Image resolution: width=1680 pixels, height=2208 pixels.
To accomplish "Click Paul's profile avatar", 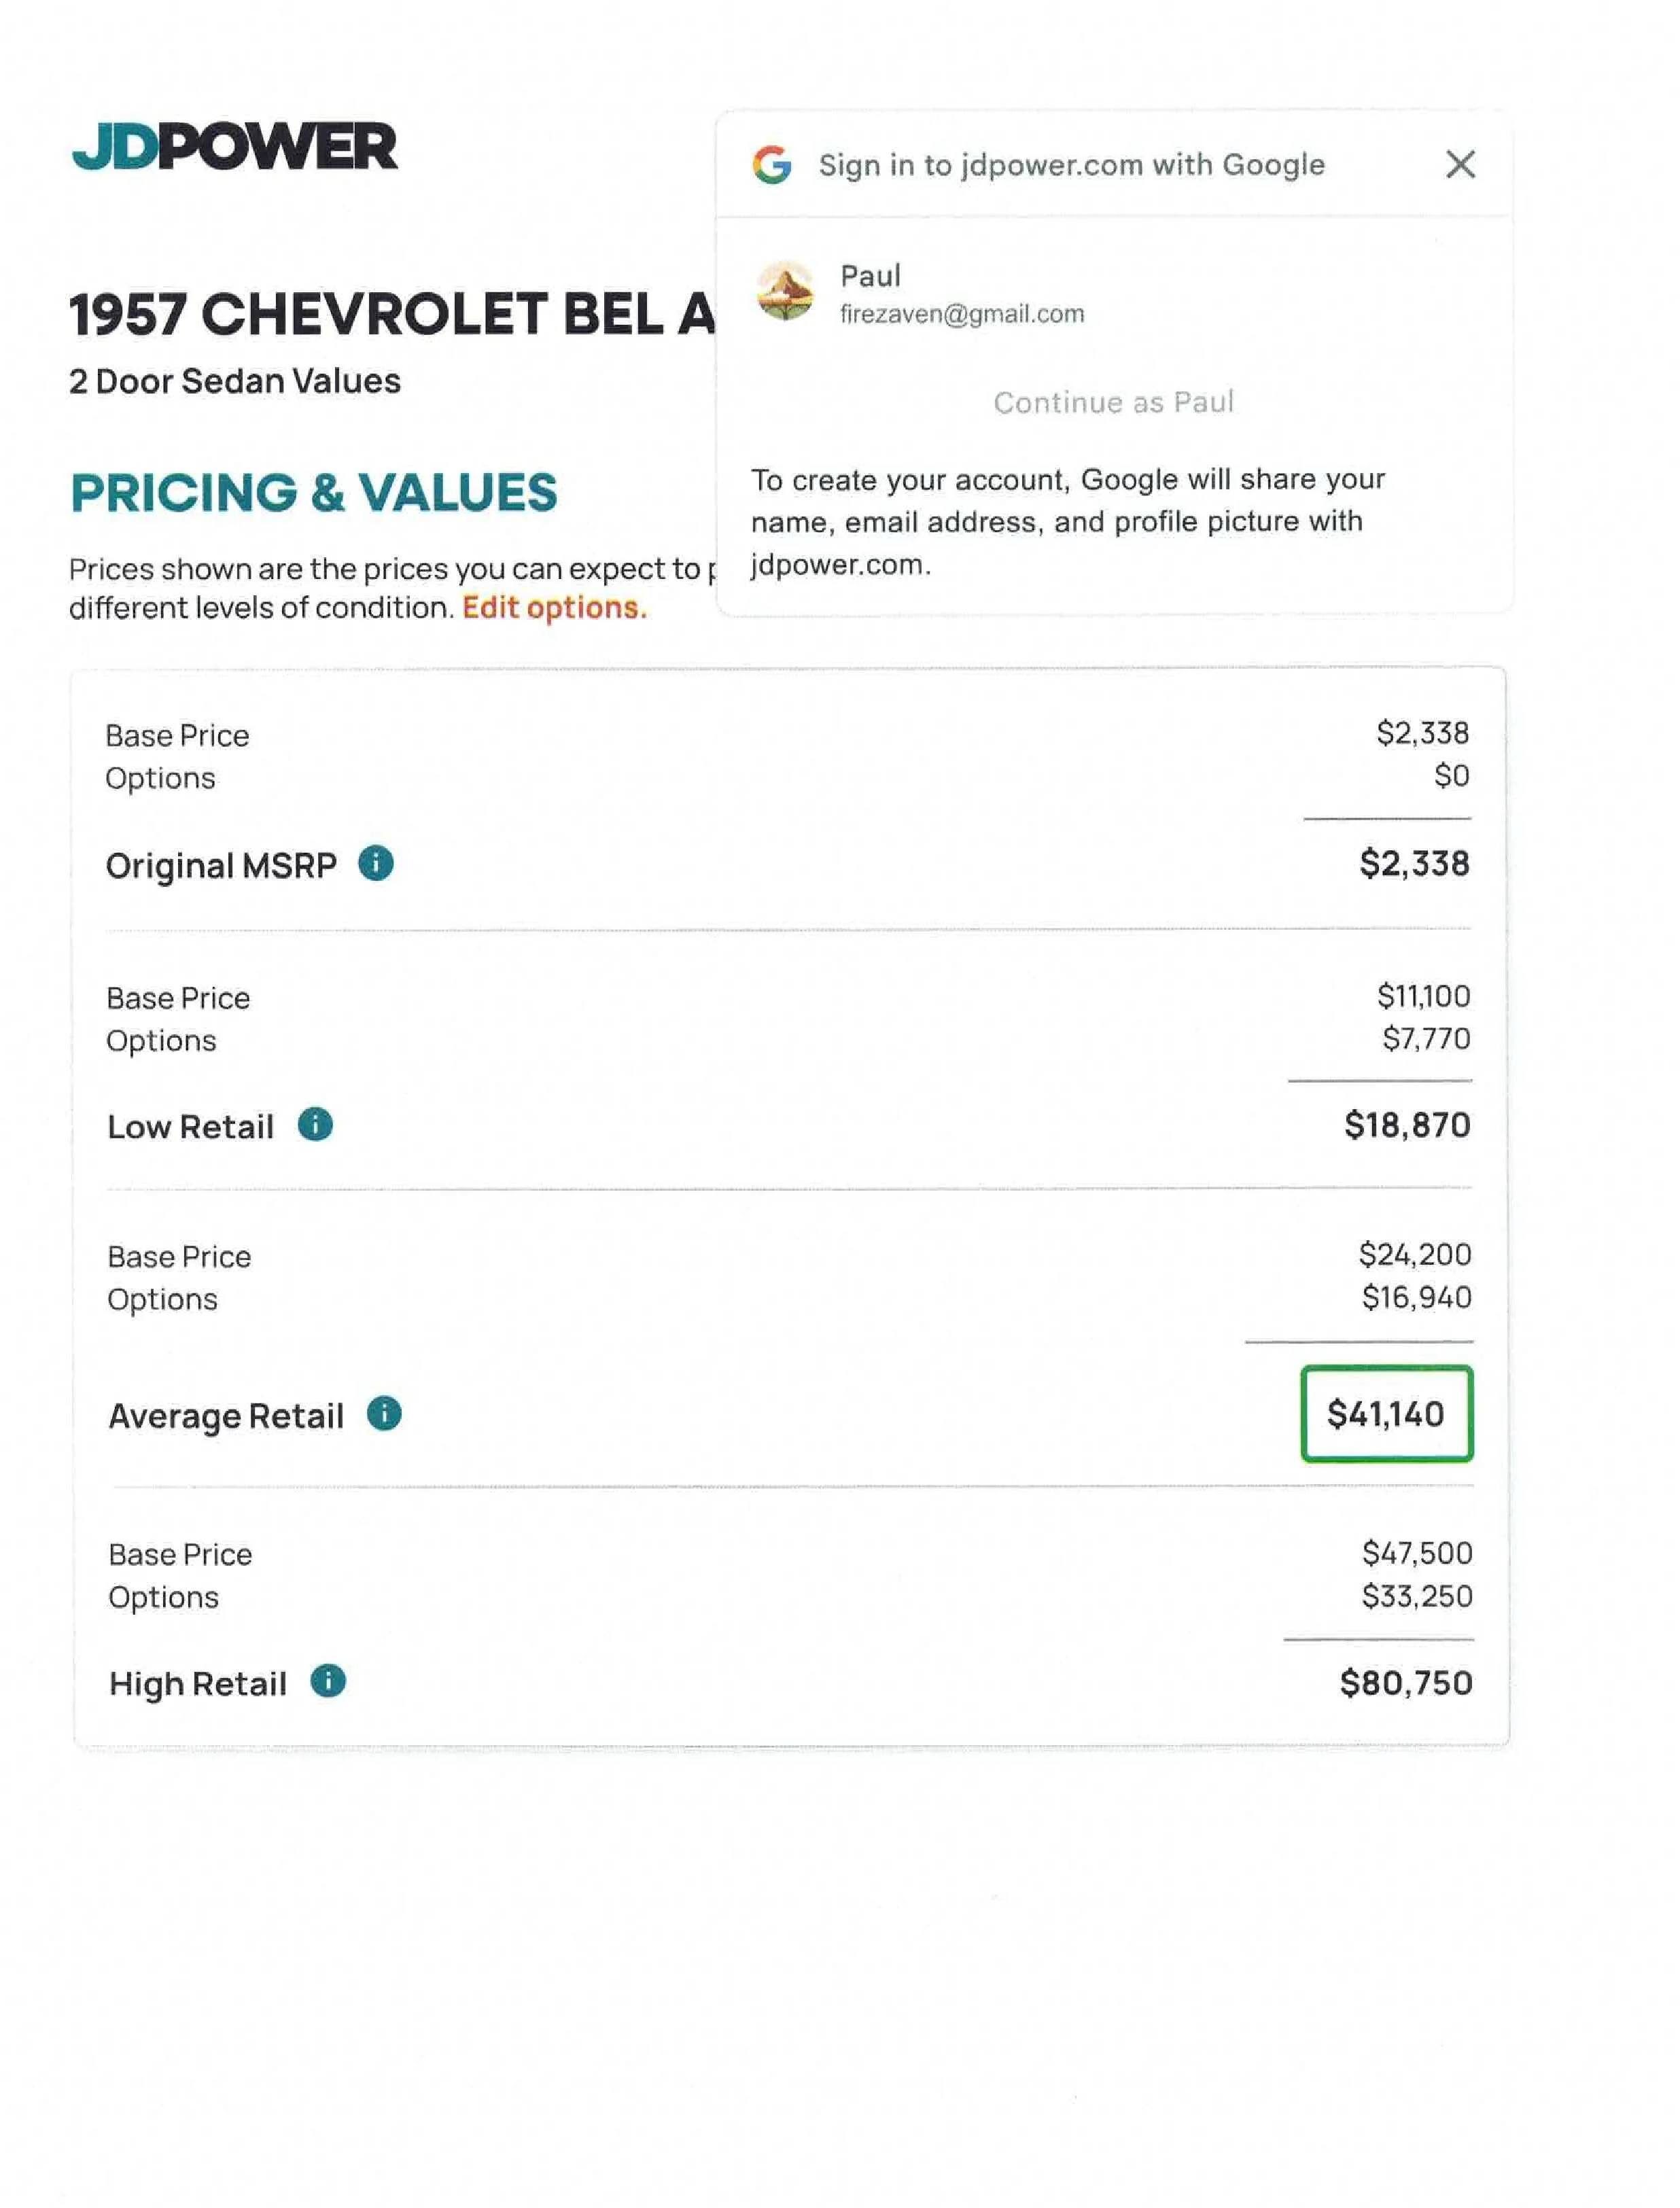I will pos(785,291).
